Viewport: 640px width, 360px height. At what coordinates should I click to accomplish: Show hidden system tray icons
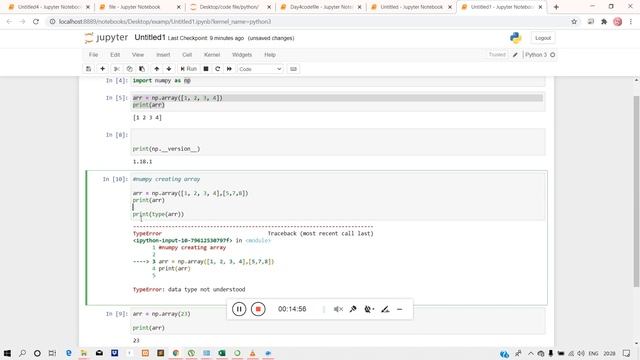[531, 353]
